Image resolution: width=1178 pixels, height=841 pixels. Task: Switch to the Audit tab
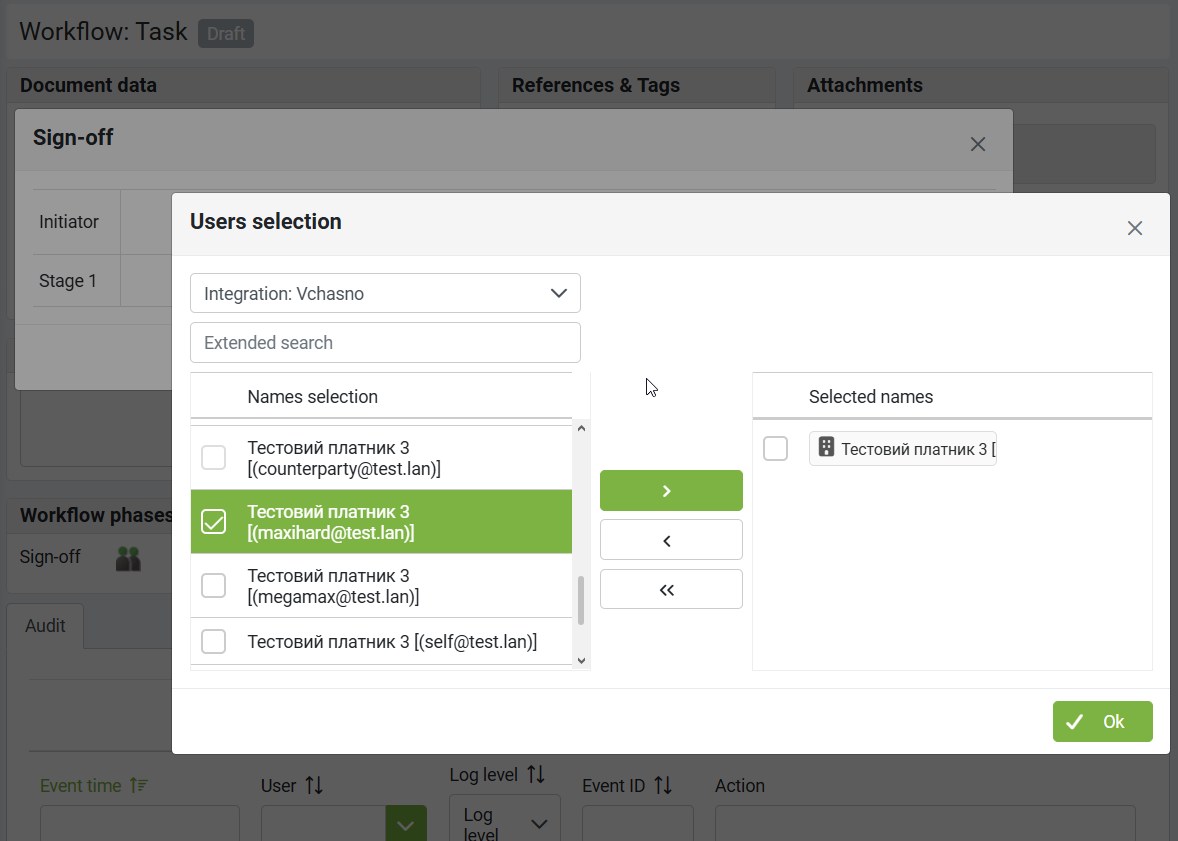pos(45,626)
